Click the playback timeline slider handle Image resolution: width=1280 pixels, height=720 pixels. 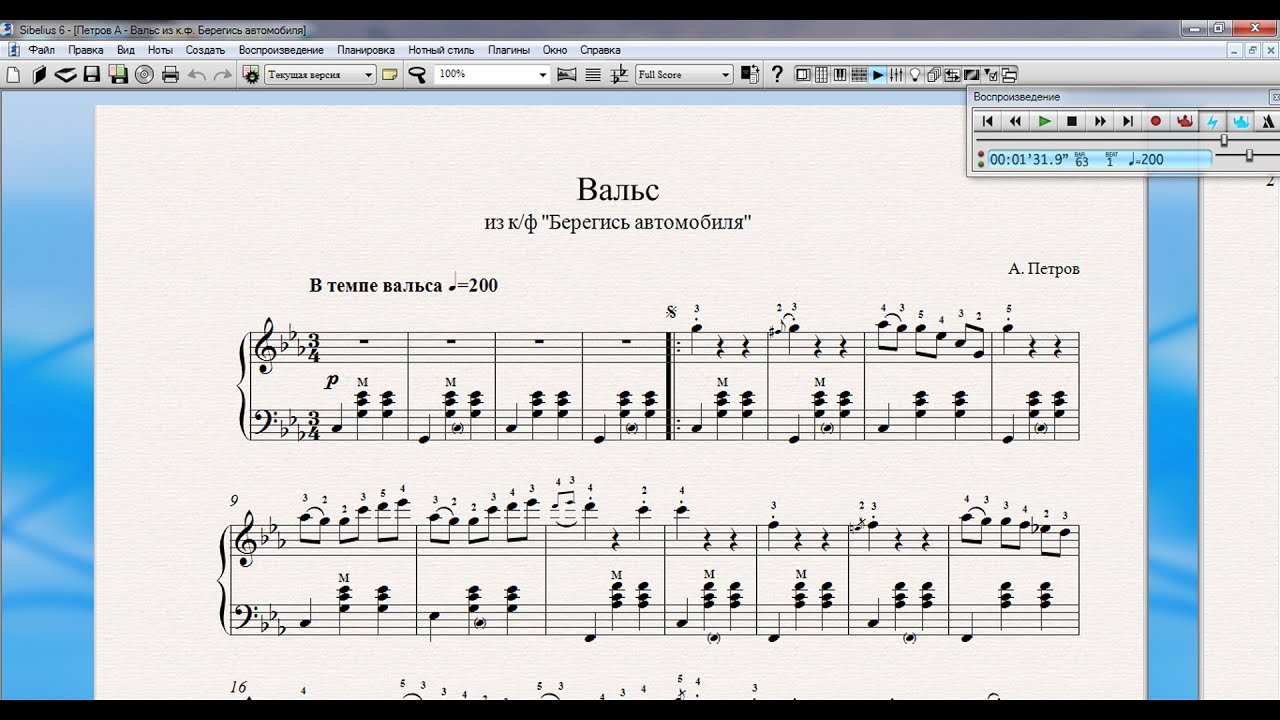(x=1223, y=141)
